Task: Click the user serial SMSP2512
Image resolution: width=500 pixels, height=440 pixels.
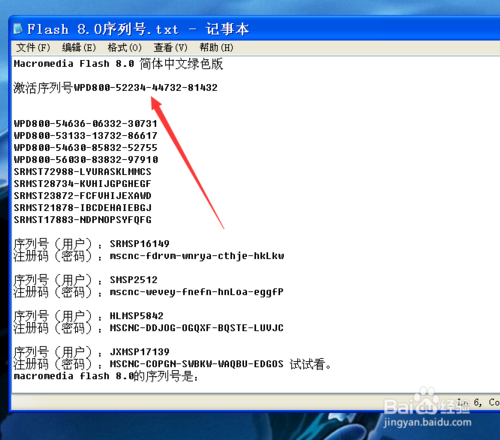Action: [134, 280]
